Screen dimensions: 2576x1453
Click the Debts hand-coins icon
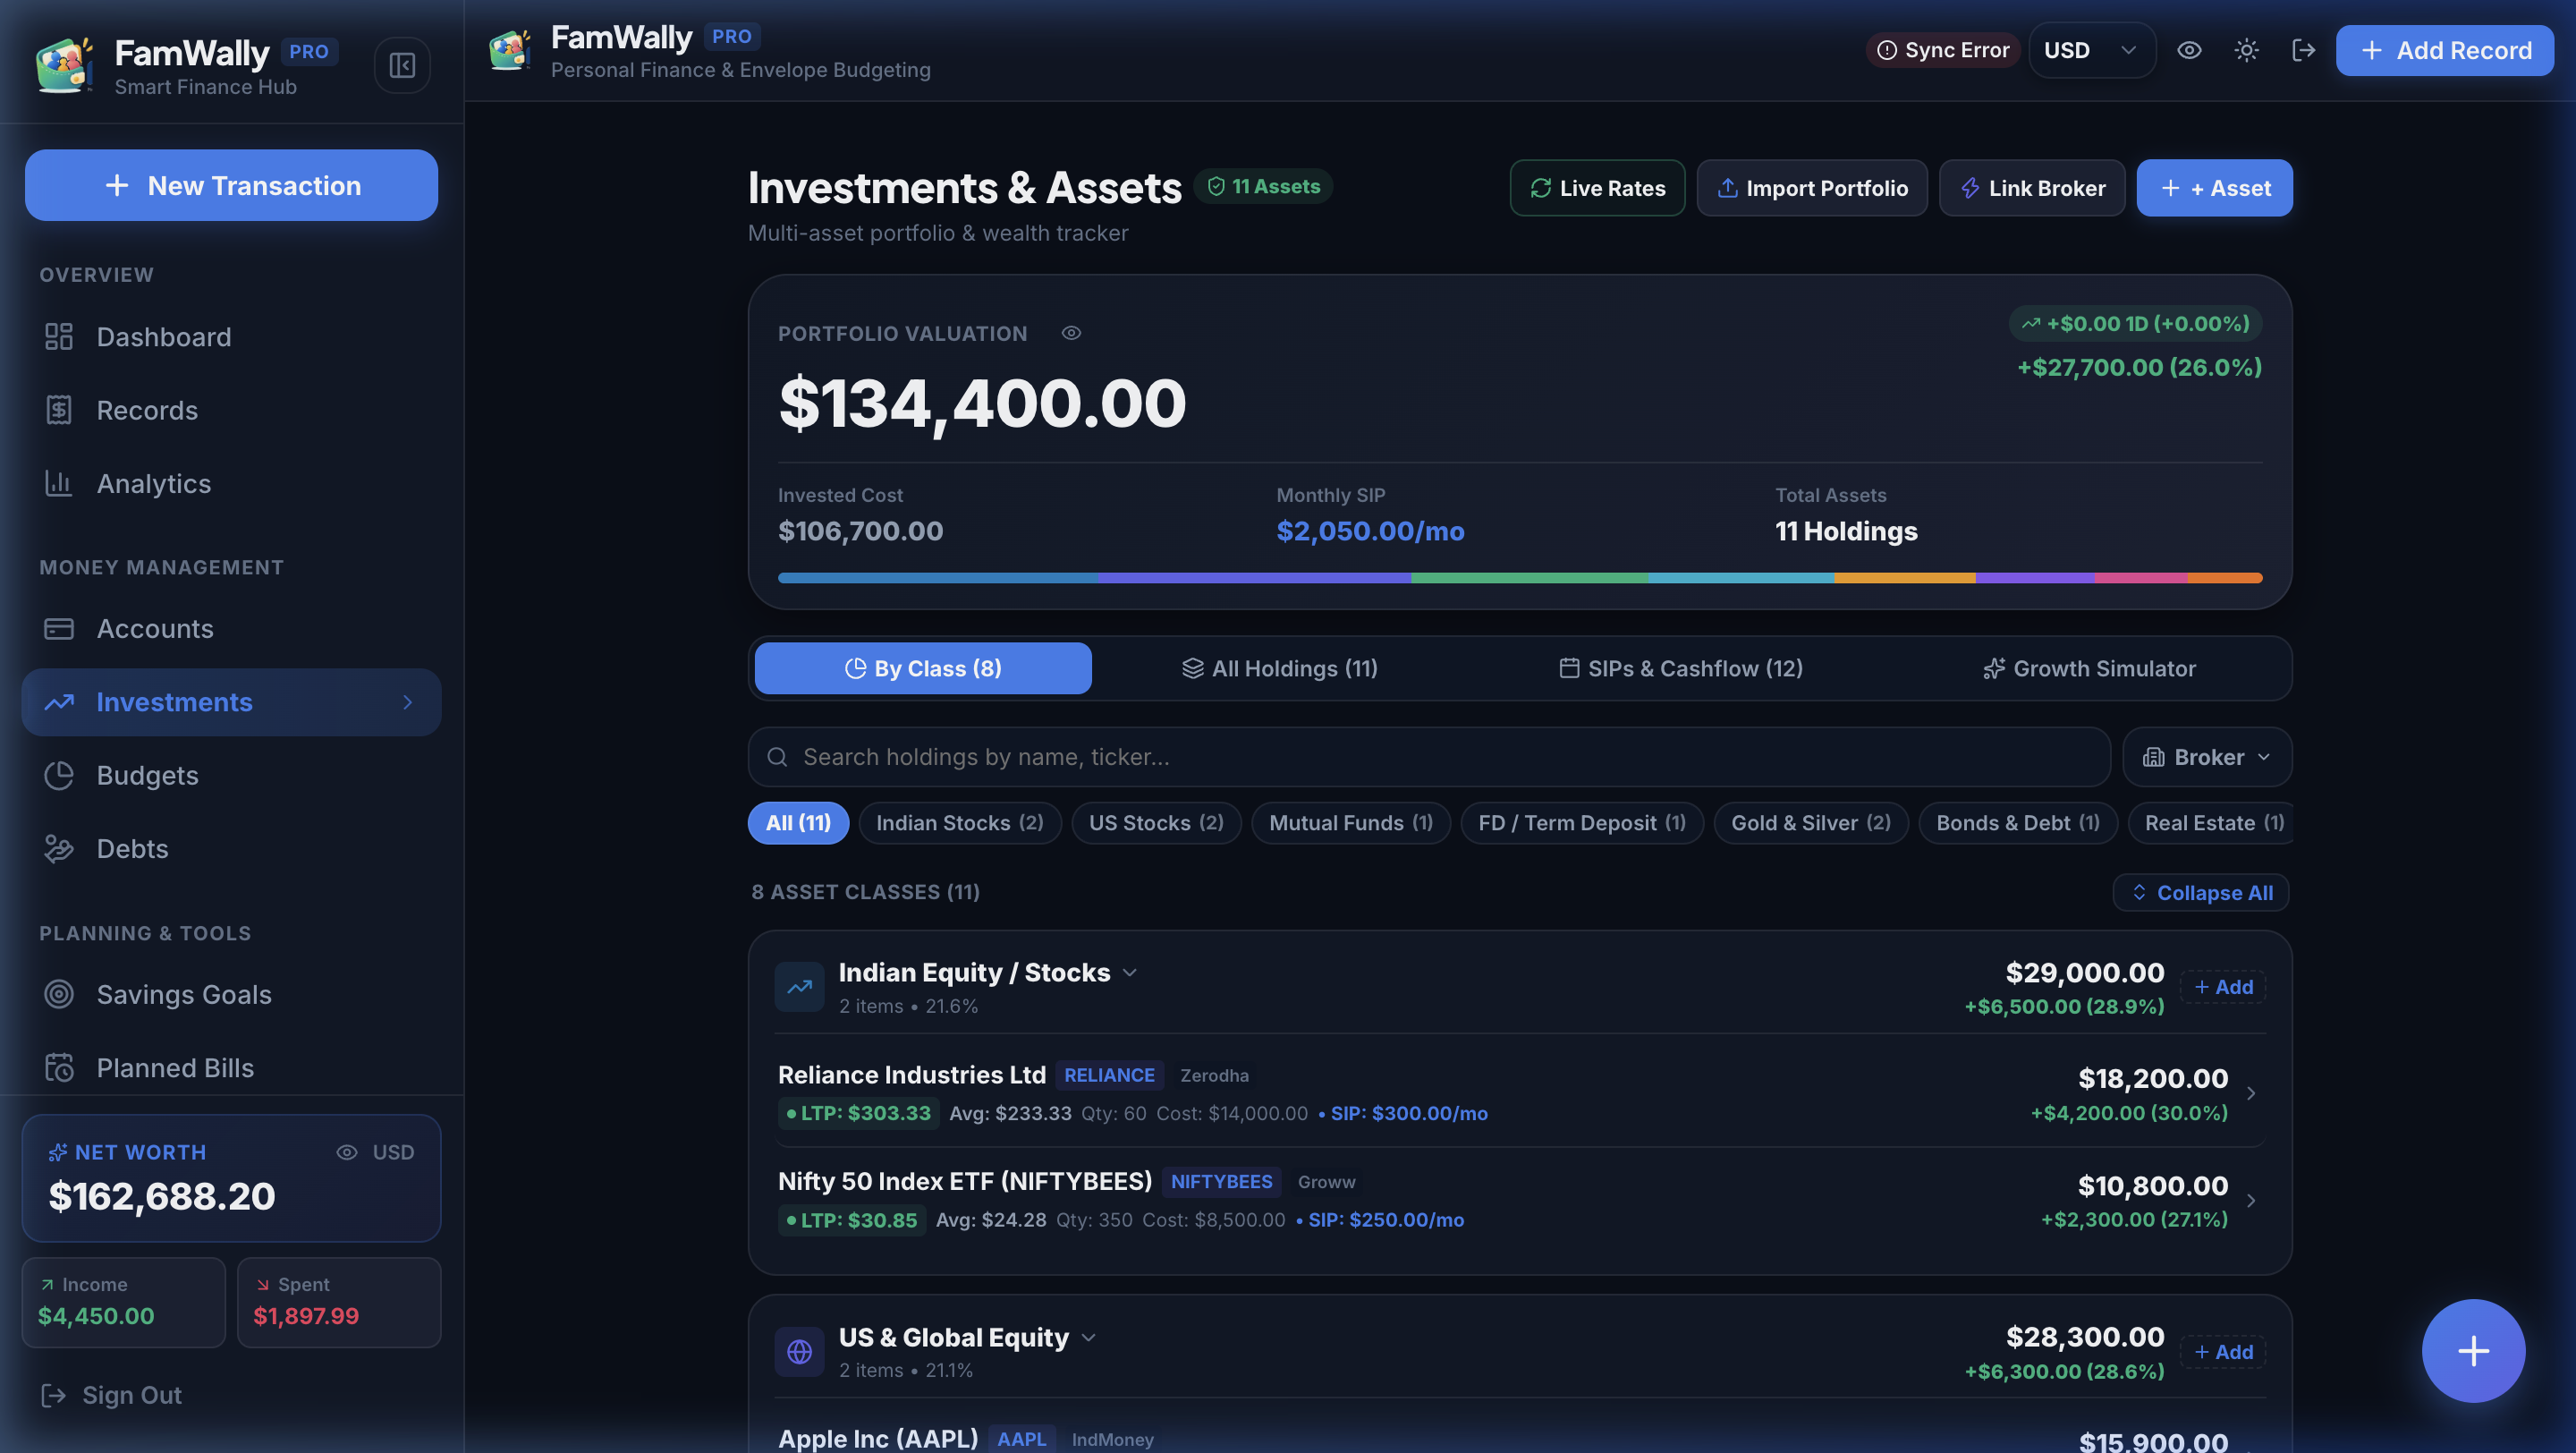pos(59,848)
